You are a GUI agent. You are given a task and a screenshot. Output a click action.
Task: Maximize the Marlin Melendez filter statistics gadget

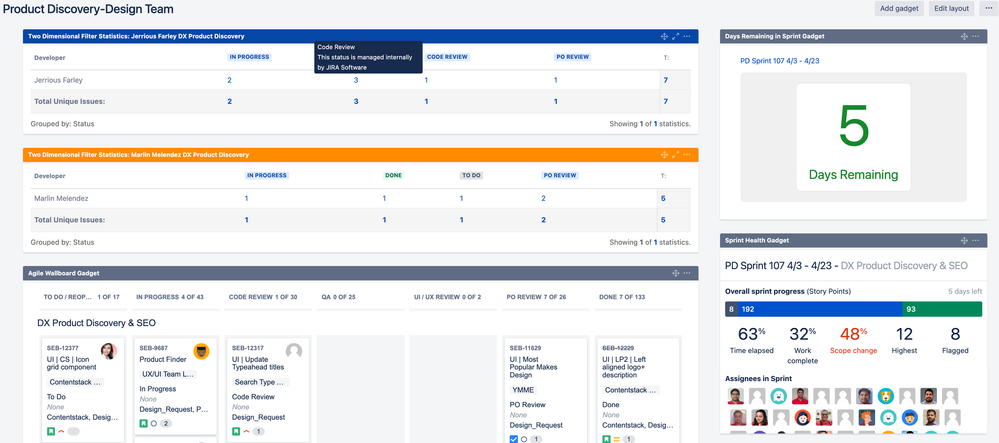pos(676,155)
